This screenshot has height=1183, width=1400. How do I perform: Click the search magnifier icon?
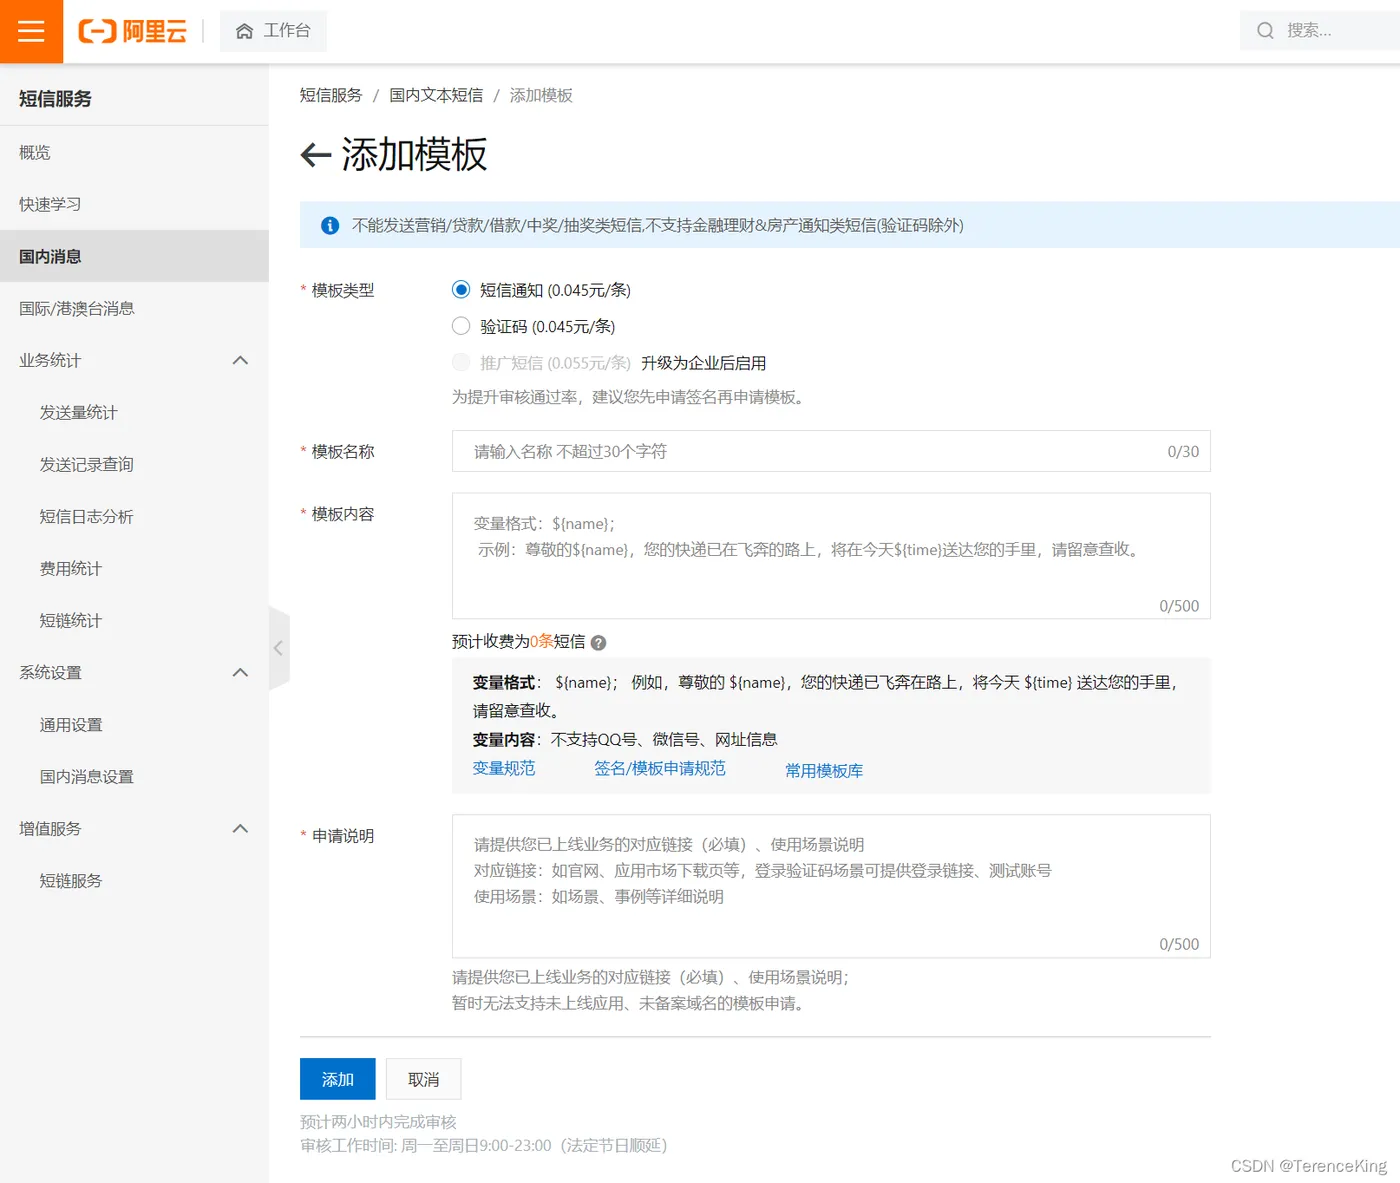[1265, 31]
